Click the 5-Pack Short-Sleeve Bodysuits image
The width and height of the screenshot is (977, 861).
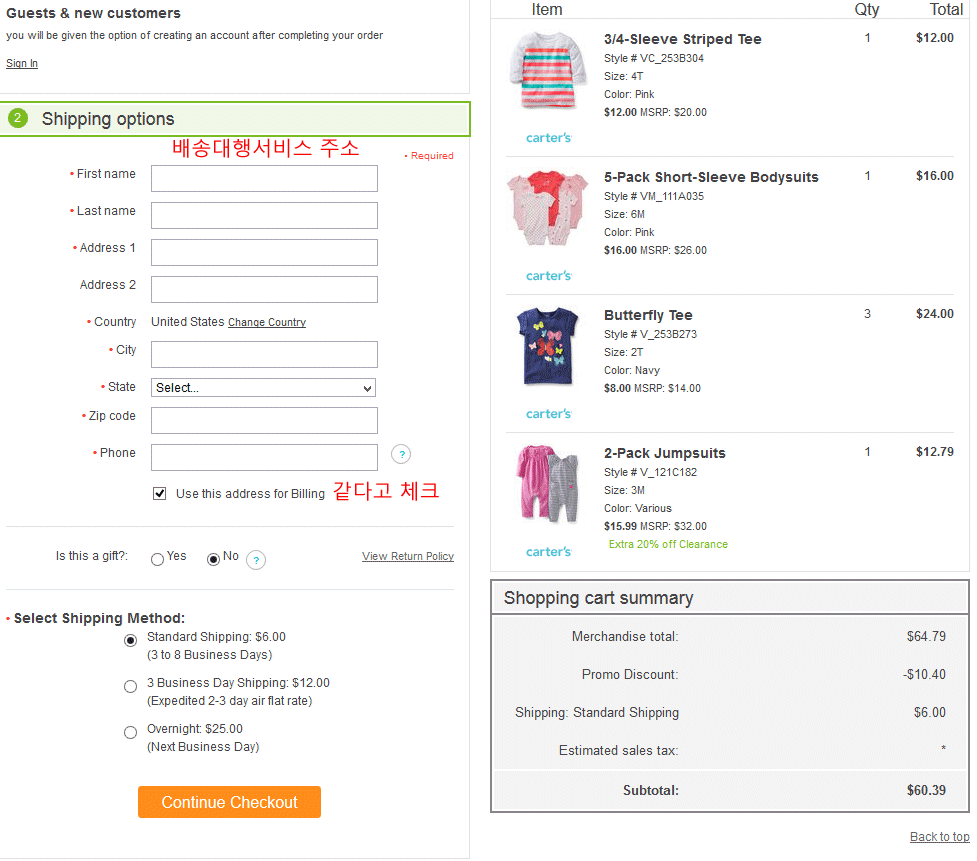[547, 210]
